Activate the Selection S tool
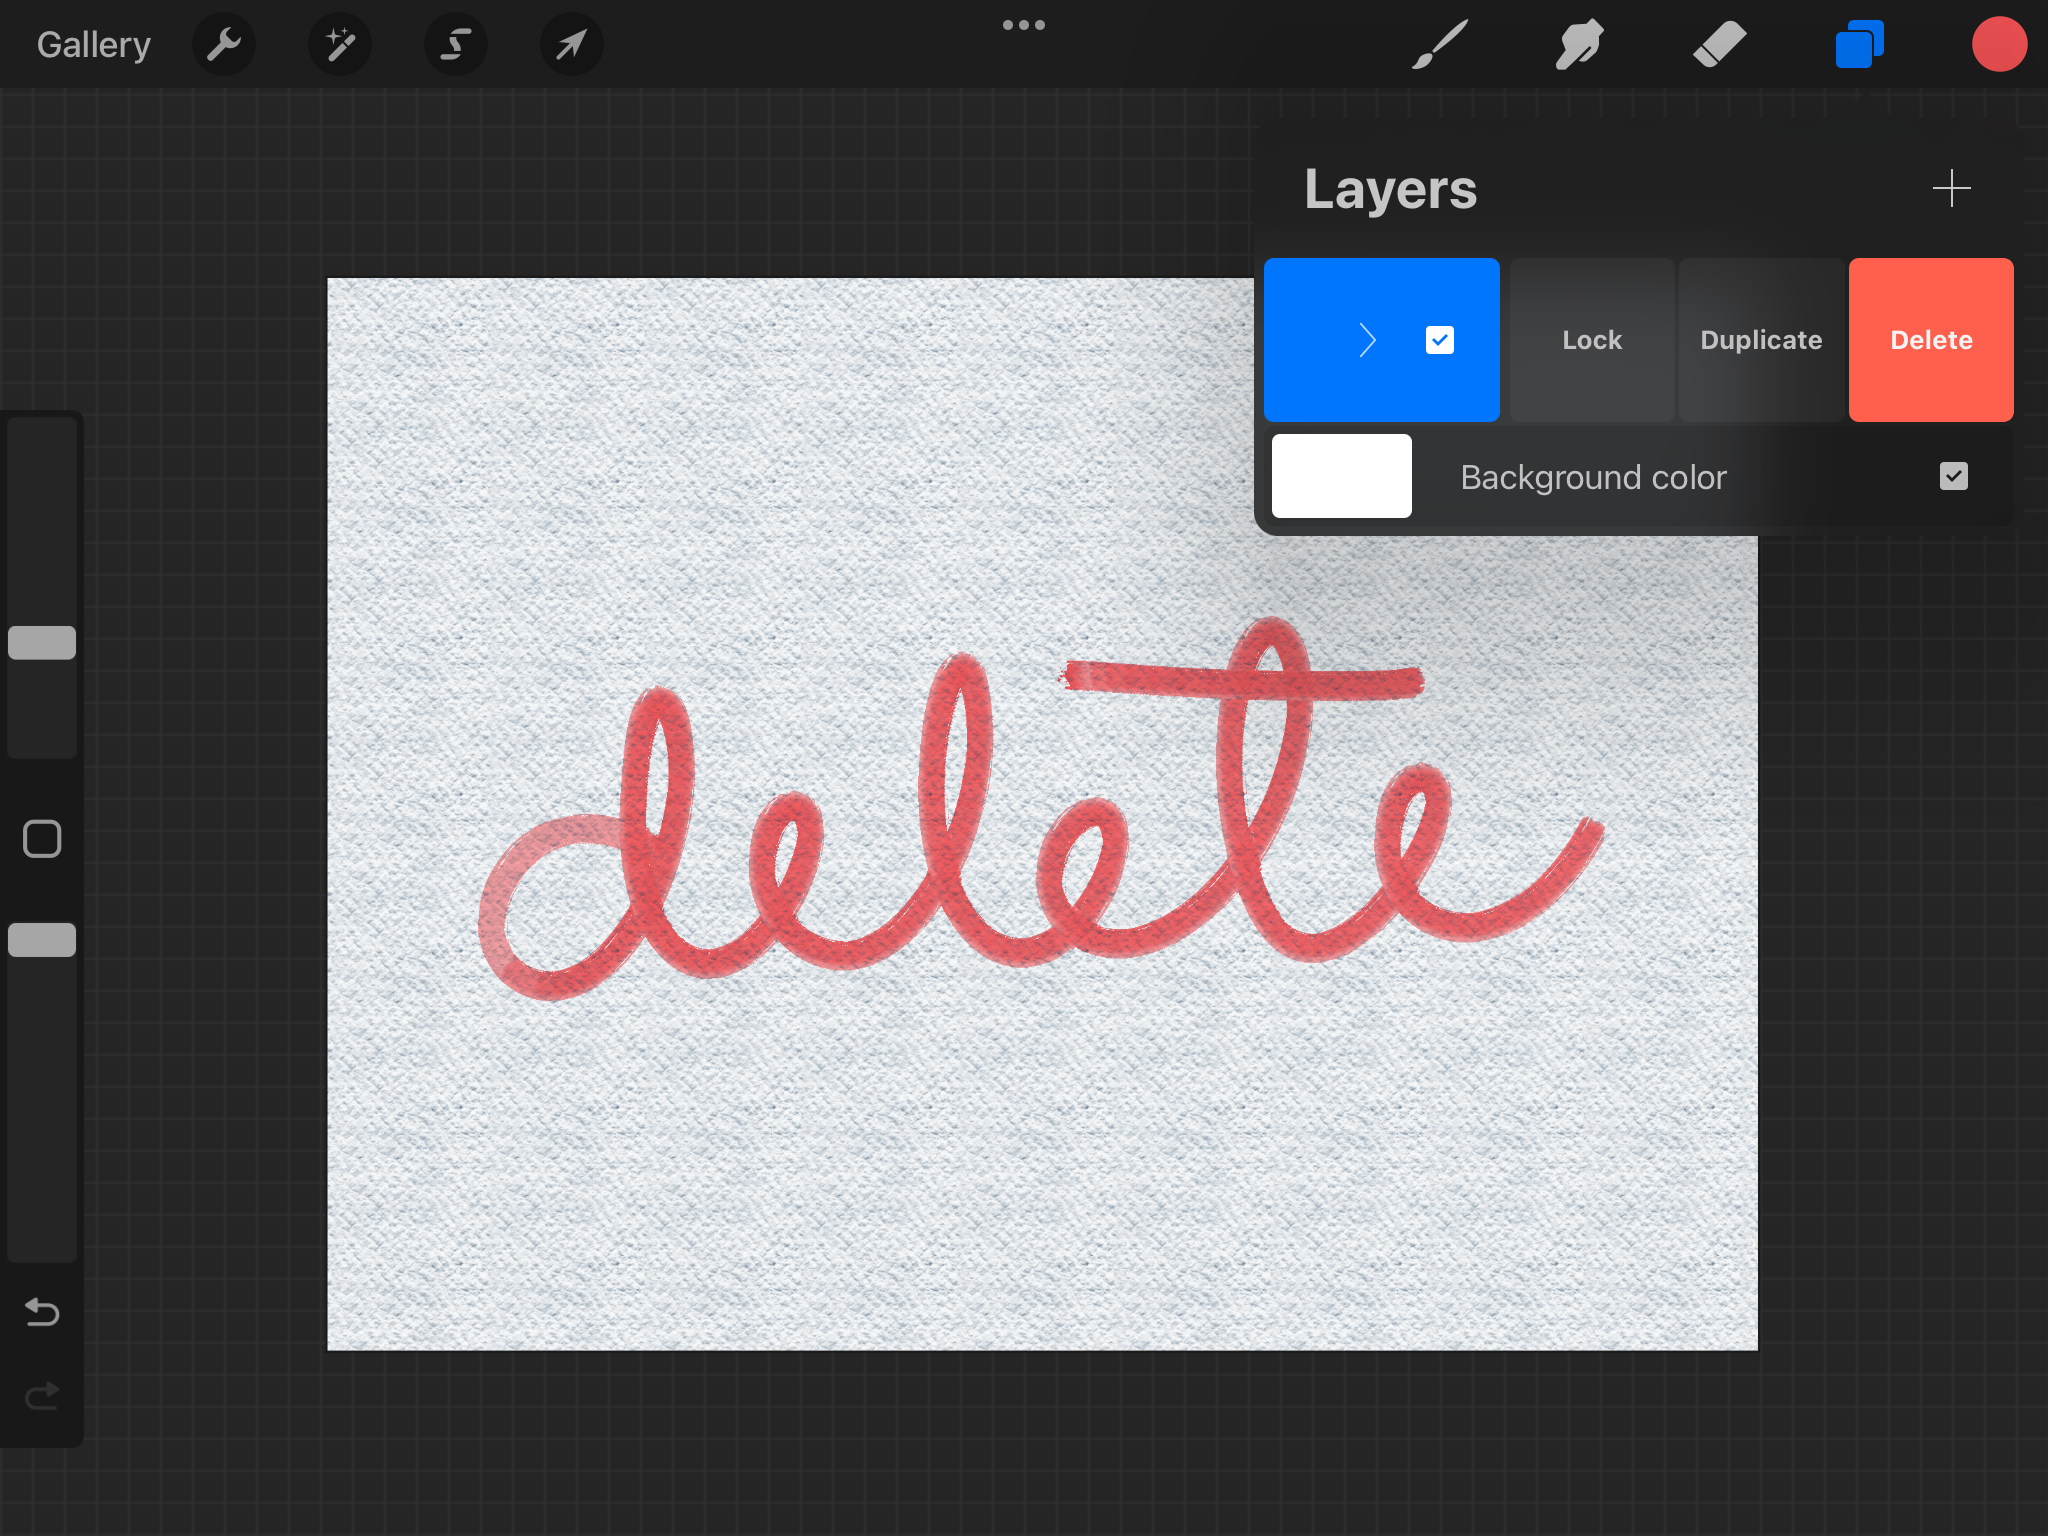 click(456, 44)
